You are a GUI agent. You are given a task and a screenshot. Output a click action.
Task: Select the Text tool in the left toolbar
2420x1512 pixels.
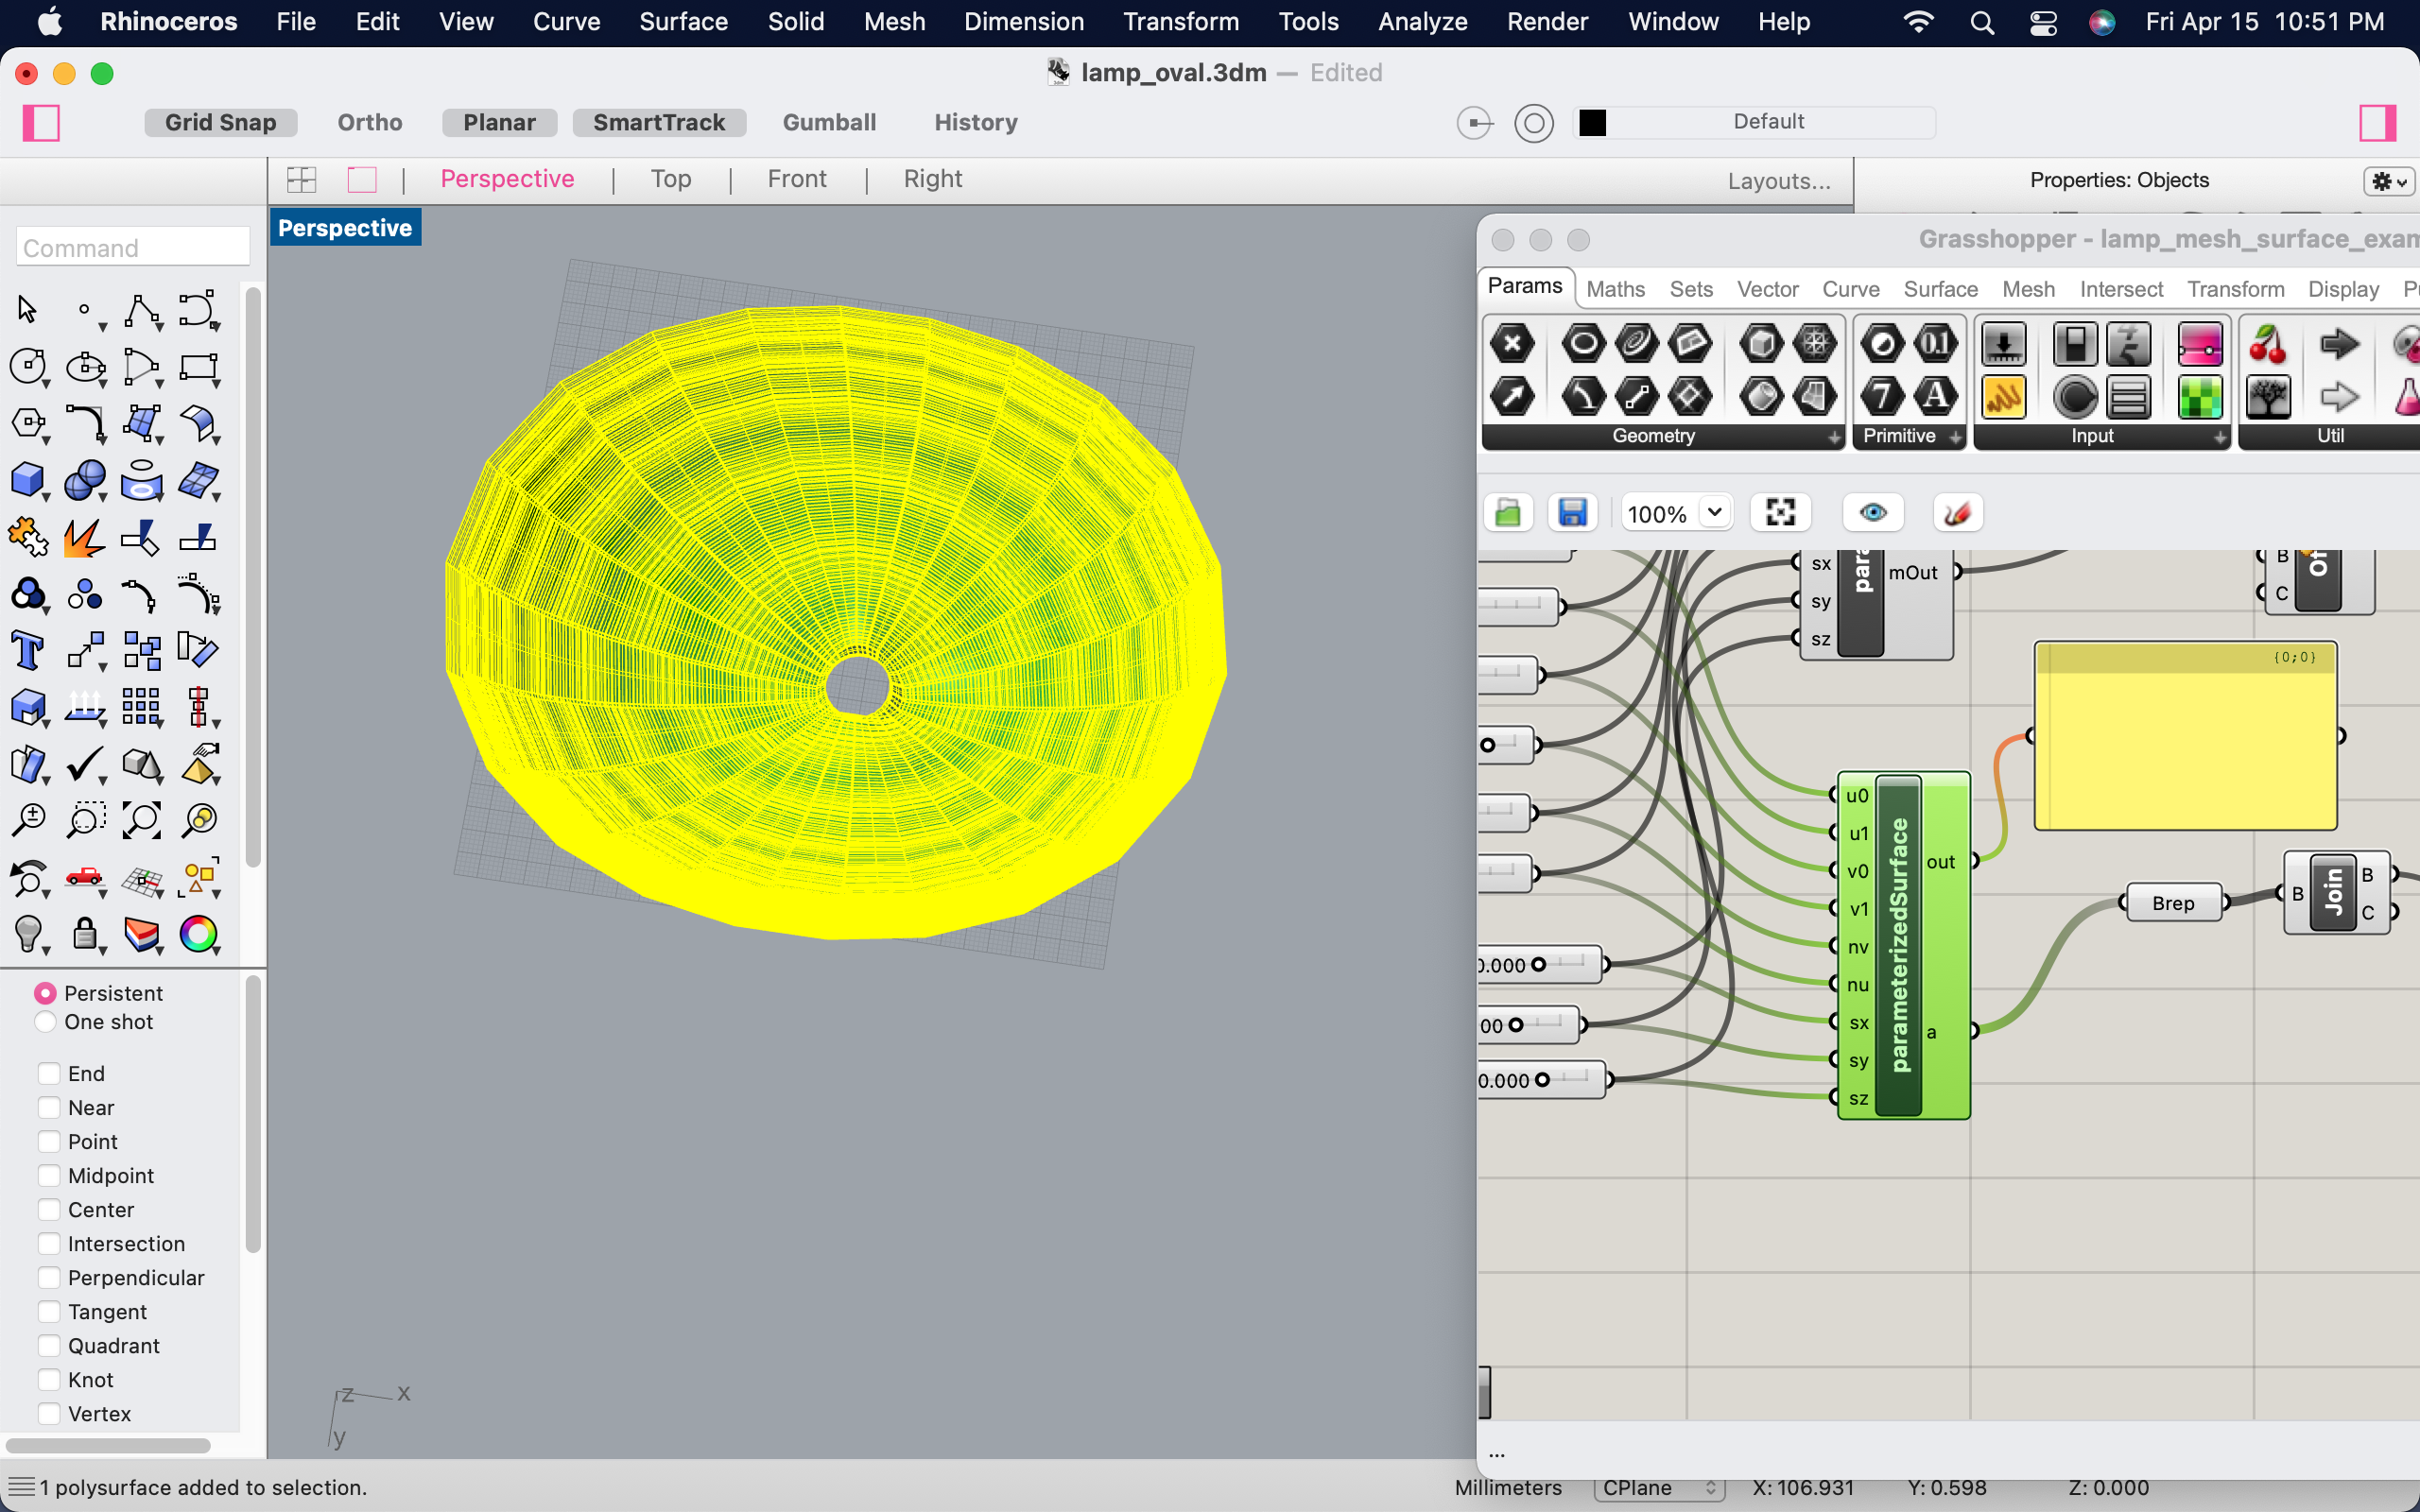click(x=27, y=651)
